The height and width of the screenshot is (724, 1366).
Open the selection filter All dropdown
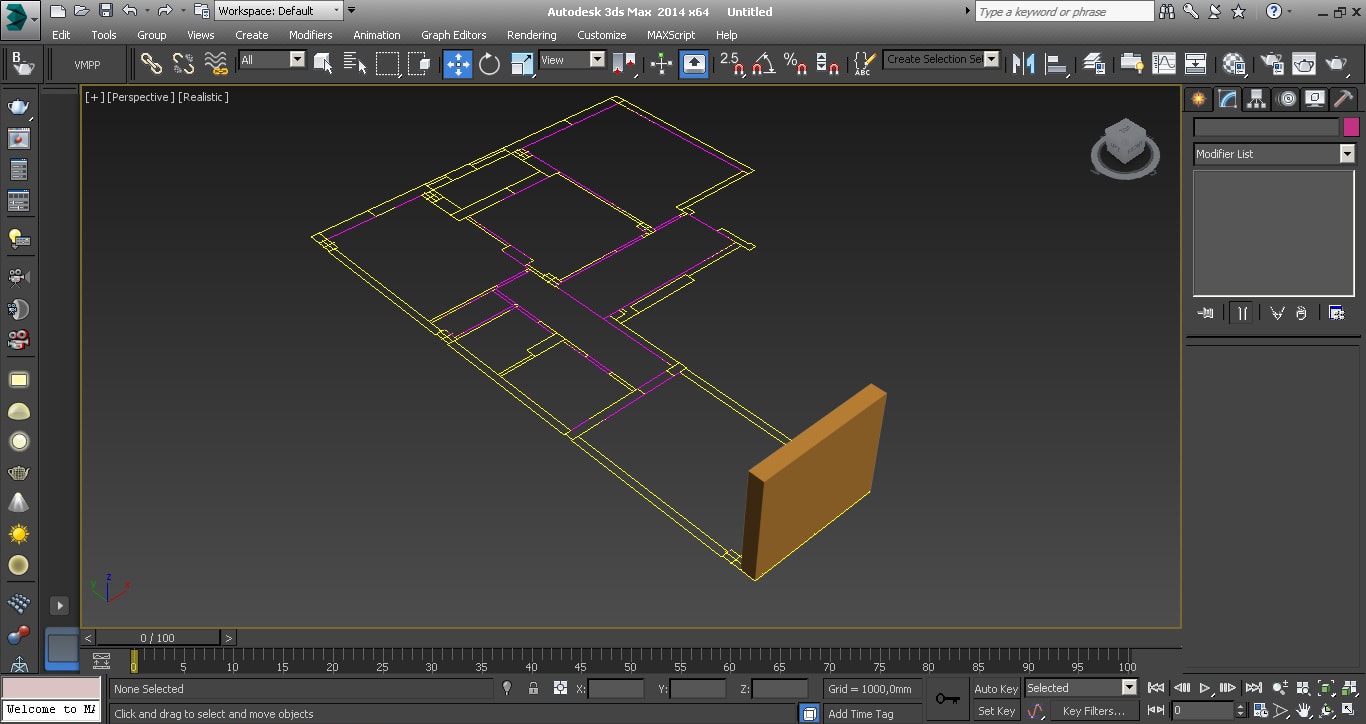272,60
